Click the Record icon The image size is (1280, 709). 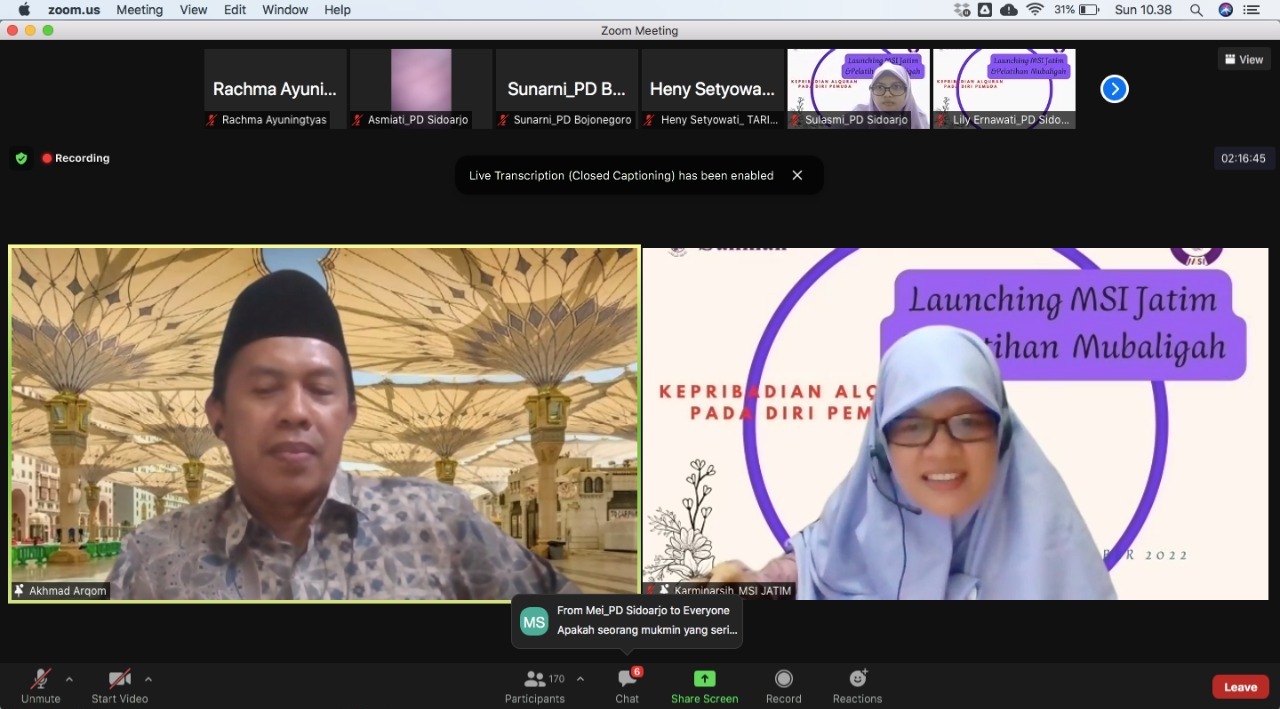click(x=783, y=679)
